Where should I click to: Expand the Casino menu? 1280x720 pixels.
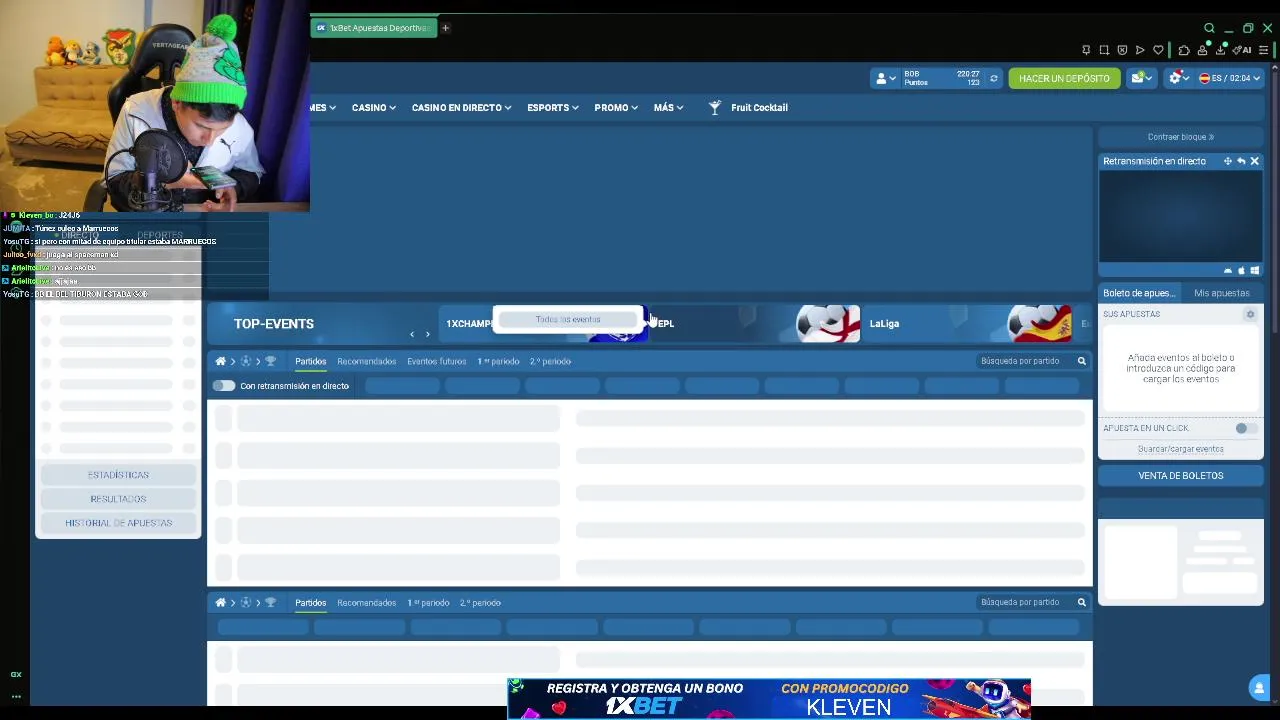(373, 107)
